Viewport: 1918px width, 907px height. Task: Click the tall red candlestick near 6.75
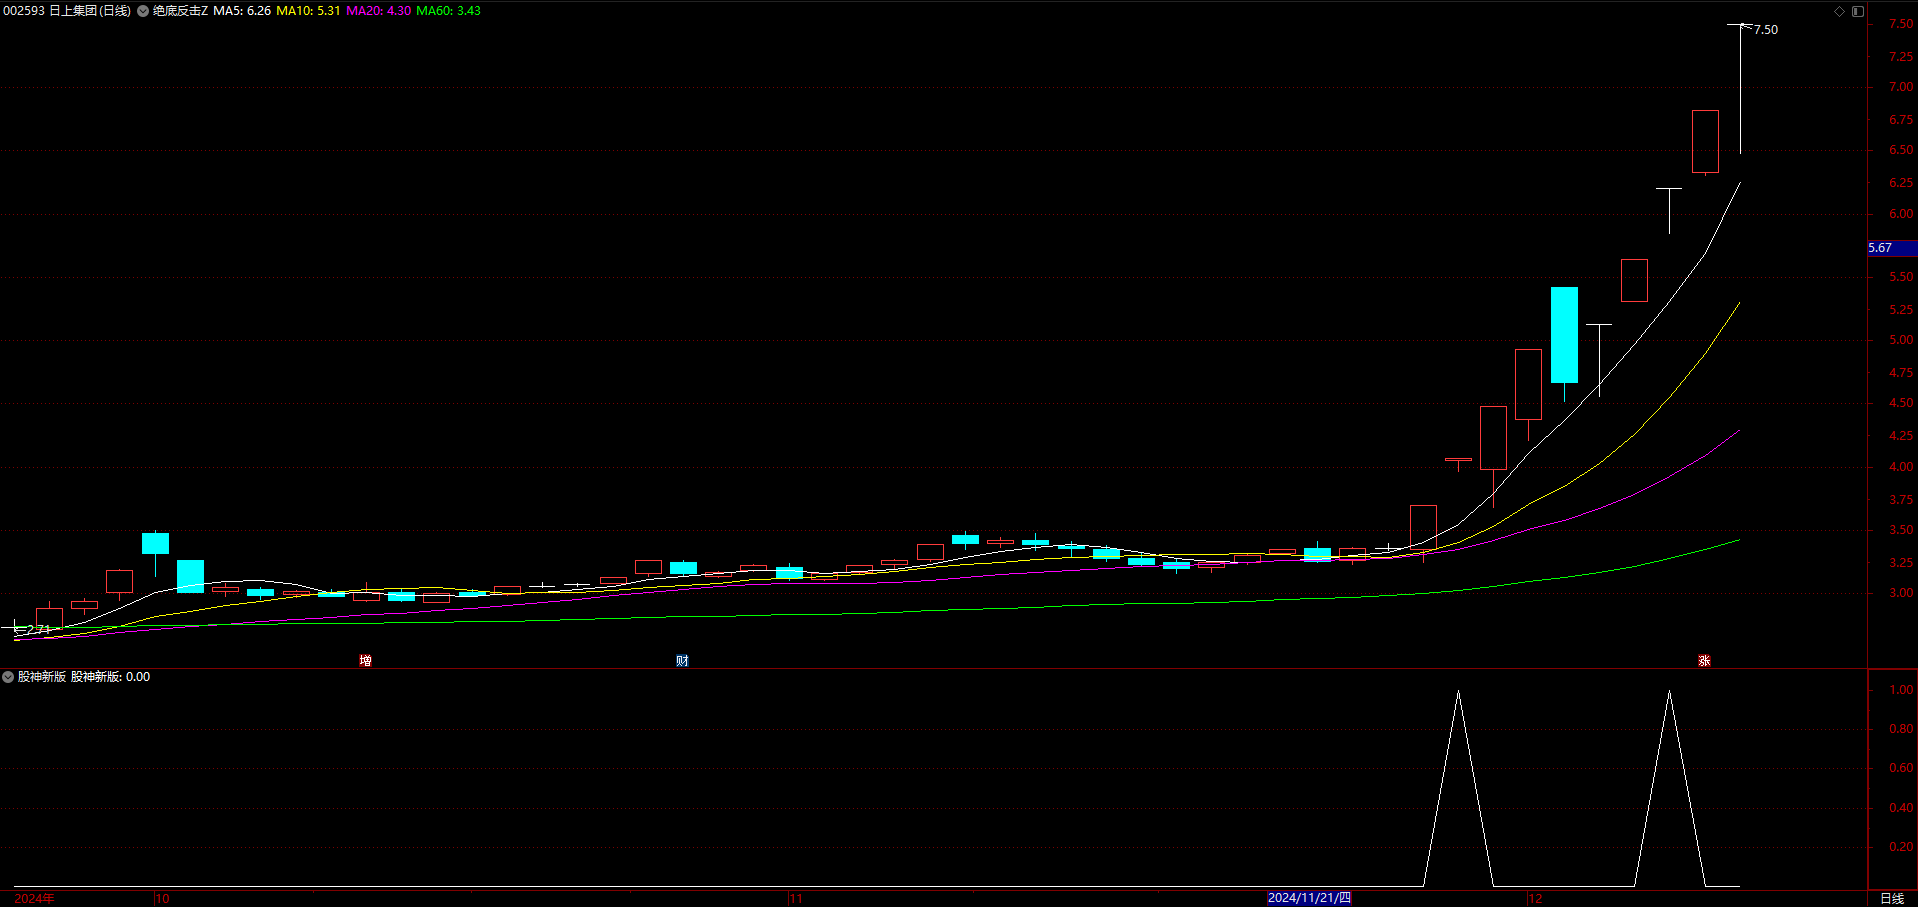tap(1705, 142)
